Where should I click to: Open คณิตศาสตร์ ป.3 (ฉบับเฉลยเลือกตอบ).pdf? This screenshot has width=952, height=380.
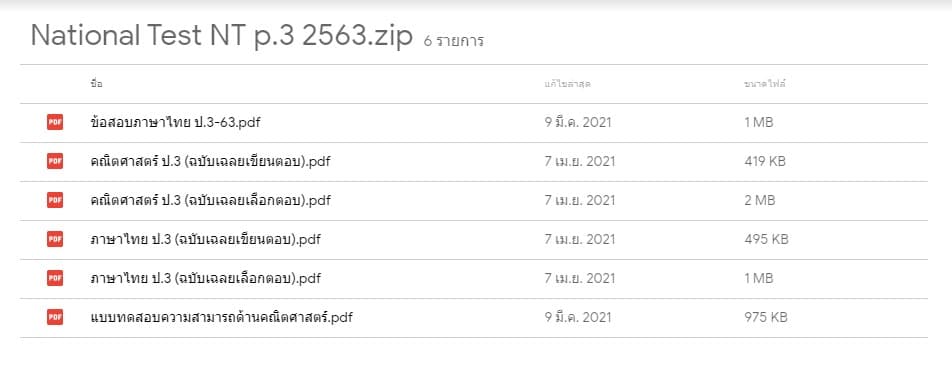tap(210, 200)
